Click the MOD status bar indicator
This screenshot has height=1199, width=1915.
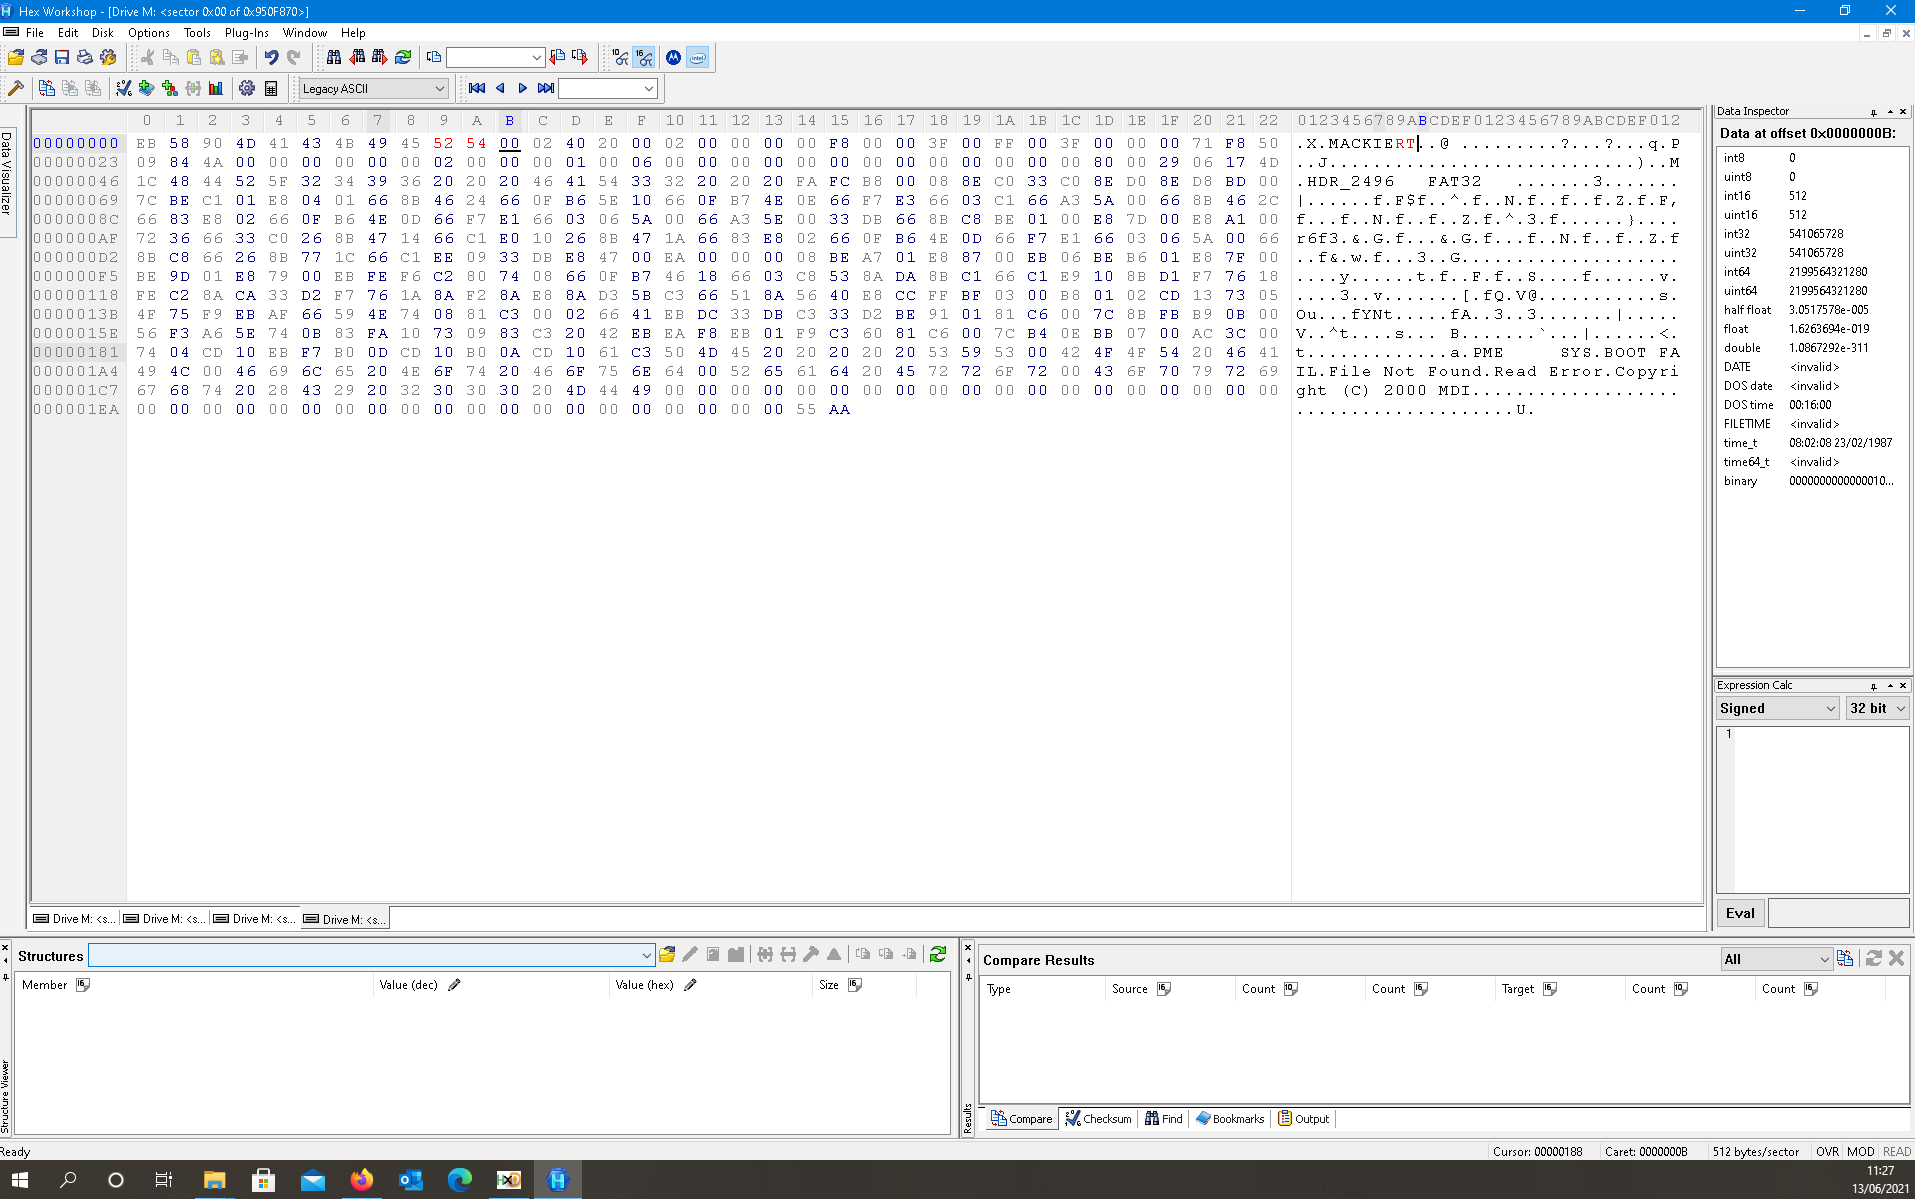(1860, 1152)
